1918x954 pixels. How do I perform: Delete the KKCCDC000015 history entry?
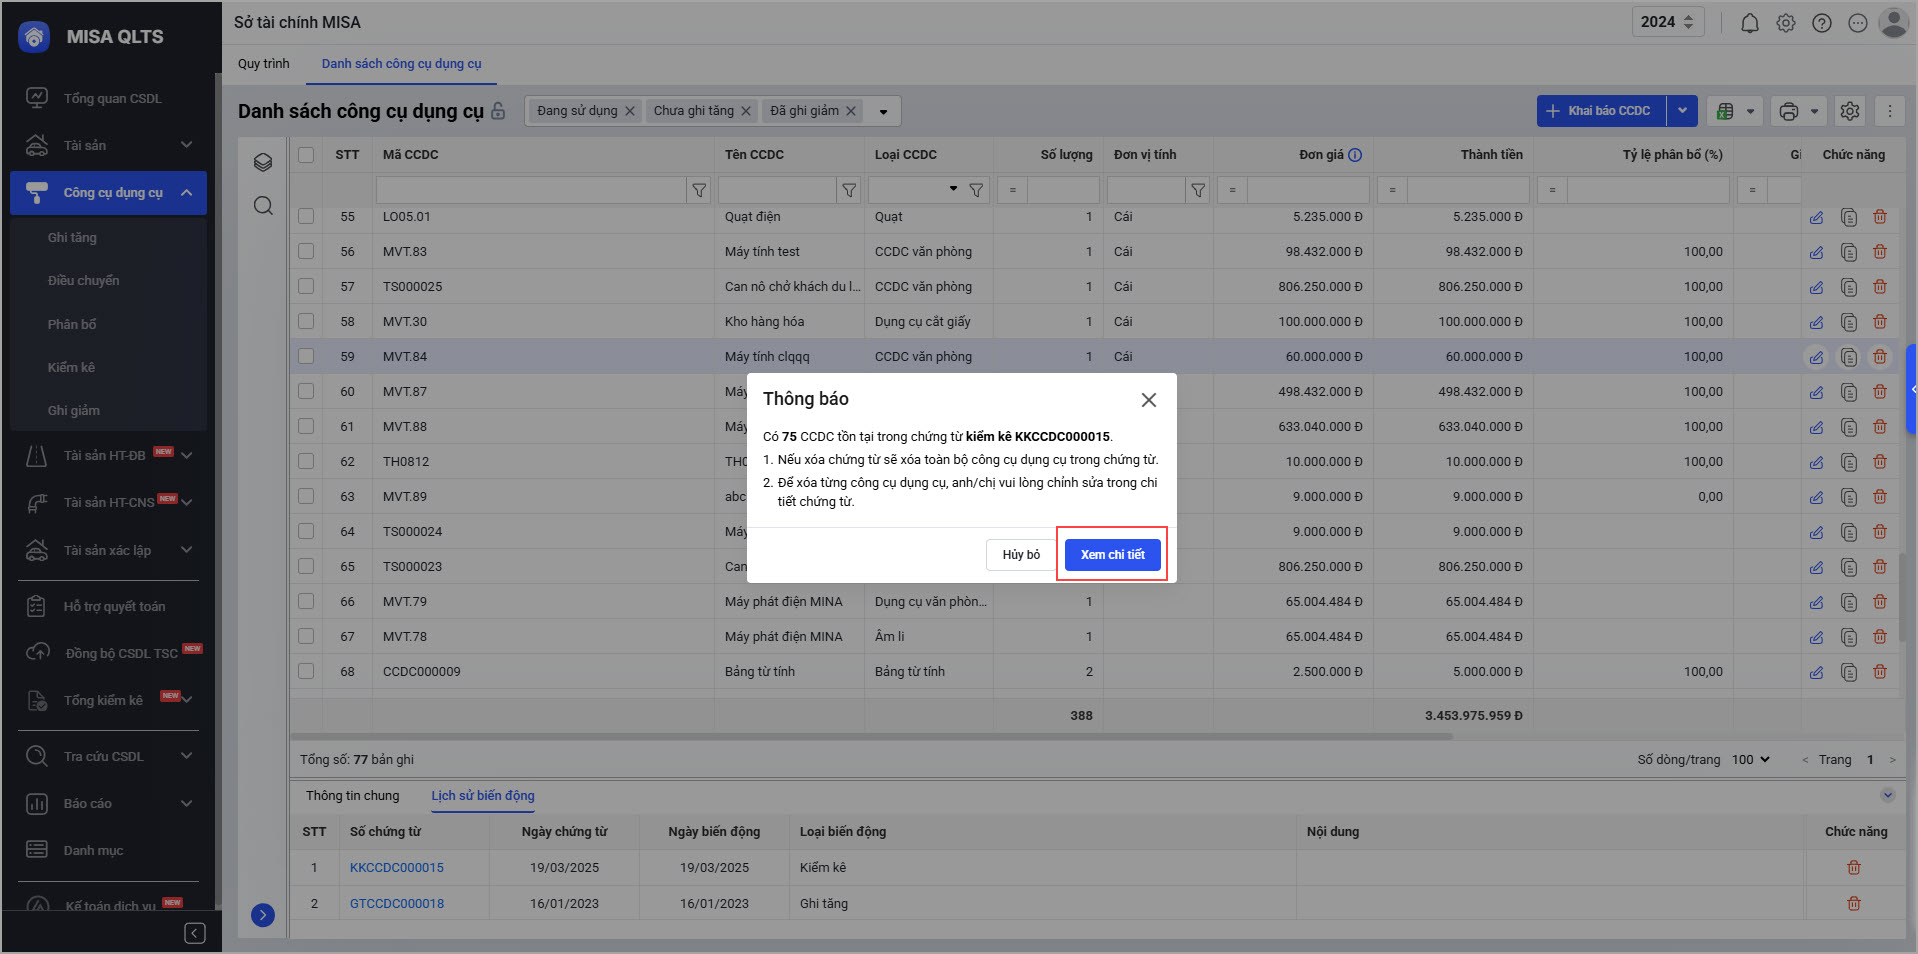pos(1853,868)
